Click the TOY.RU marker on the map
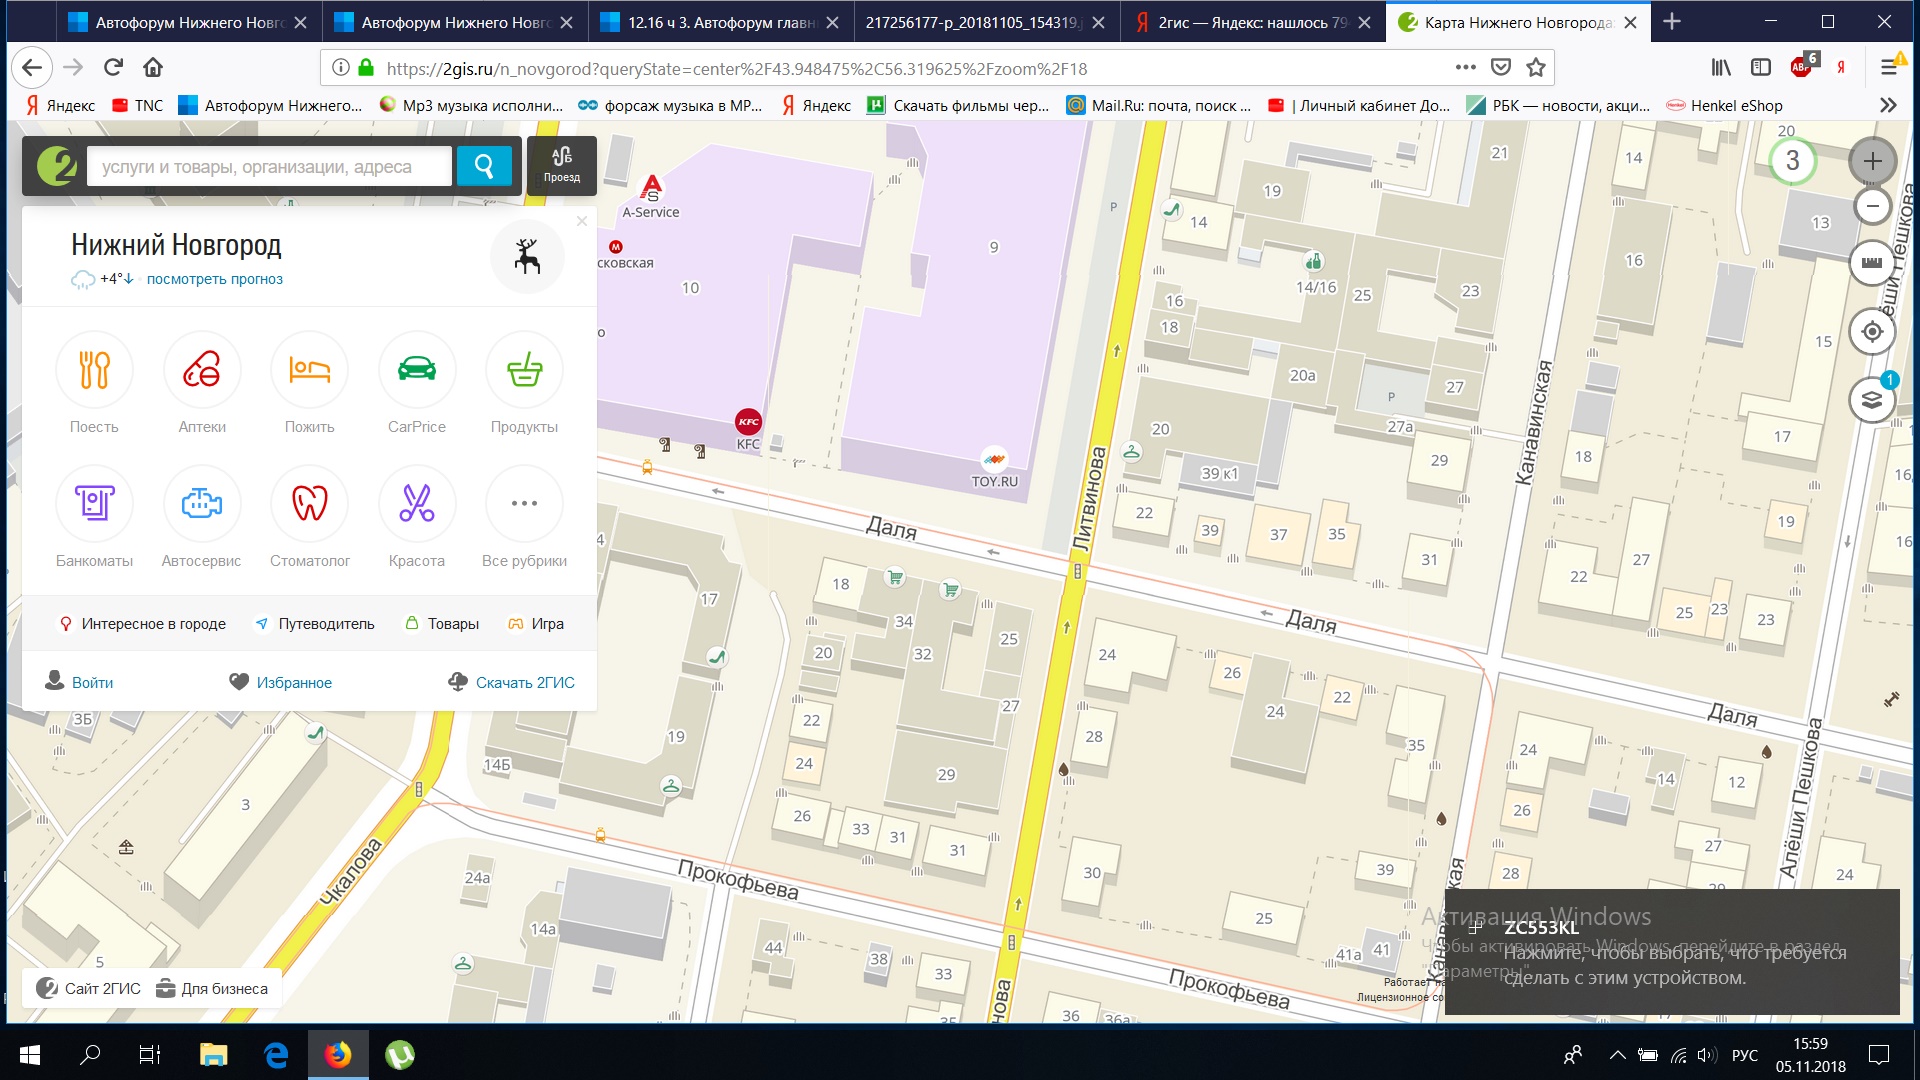 coord(994,460)
